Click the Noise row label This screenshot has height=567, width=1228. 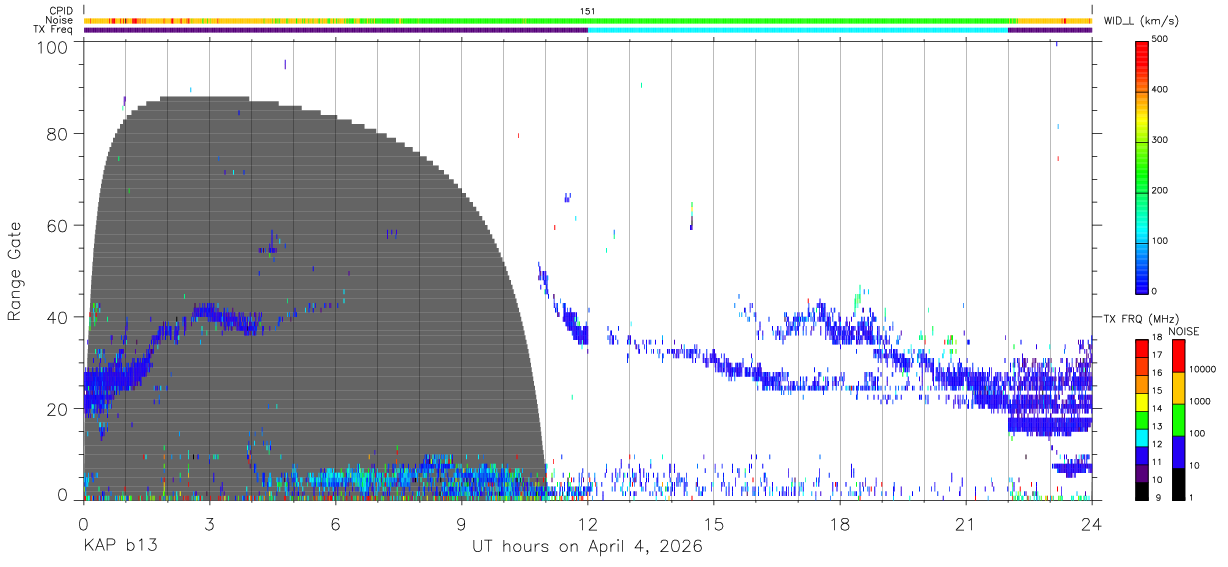[60, 20]
